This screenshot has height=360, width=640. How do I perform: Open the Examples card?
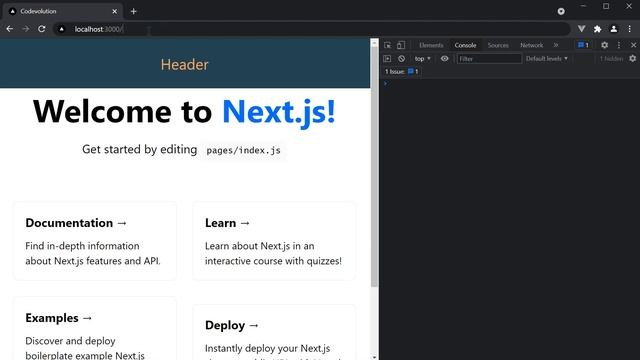pos(95,329)
